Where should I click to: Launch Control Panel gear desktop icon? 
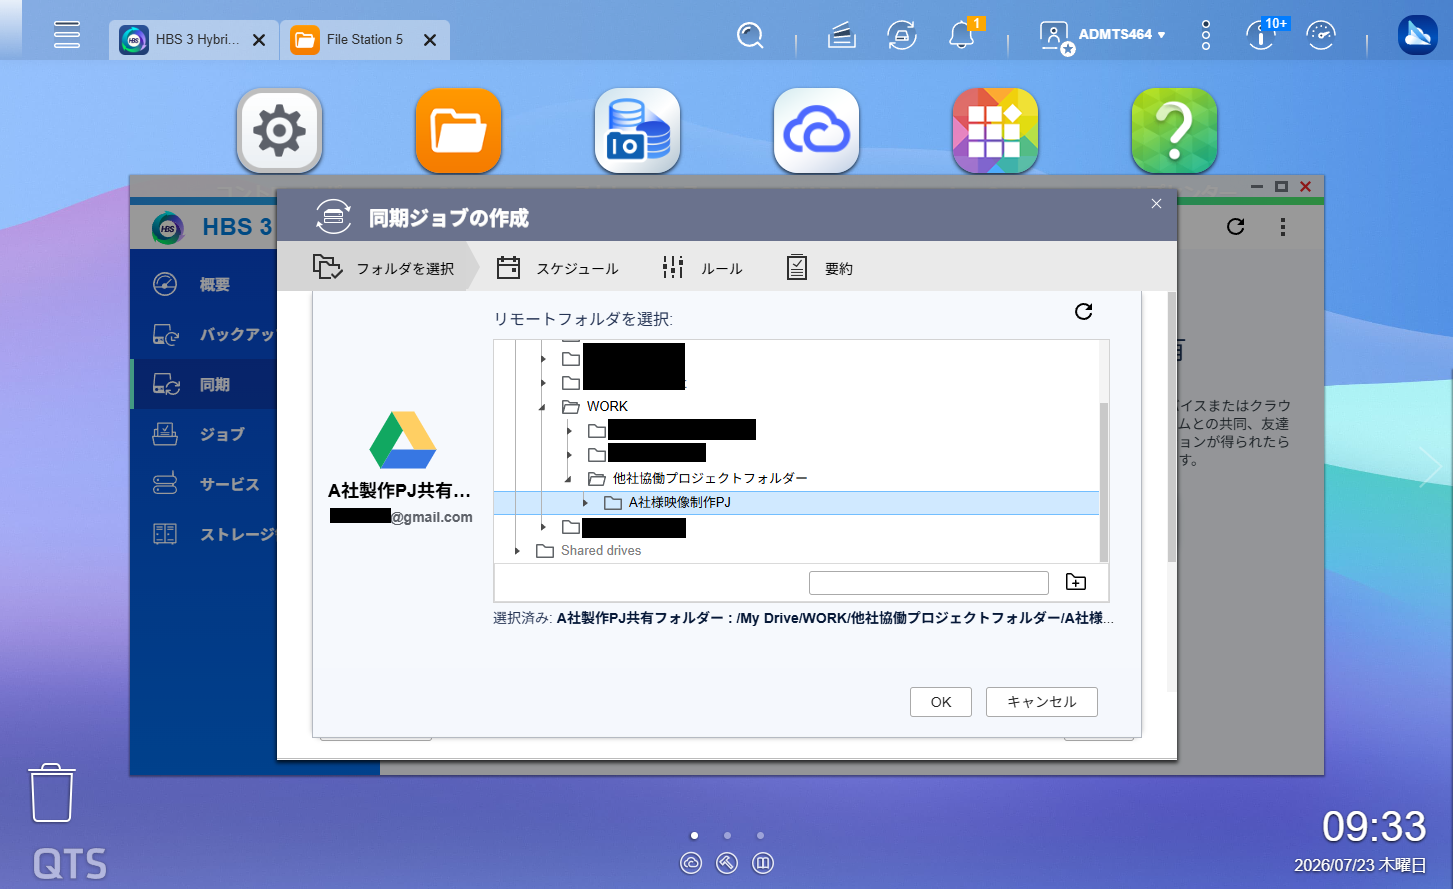coord(279,130)
